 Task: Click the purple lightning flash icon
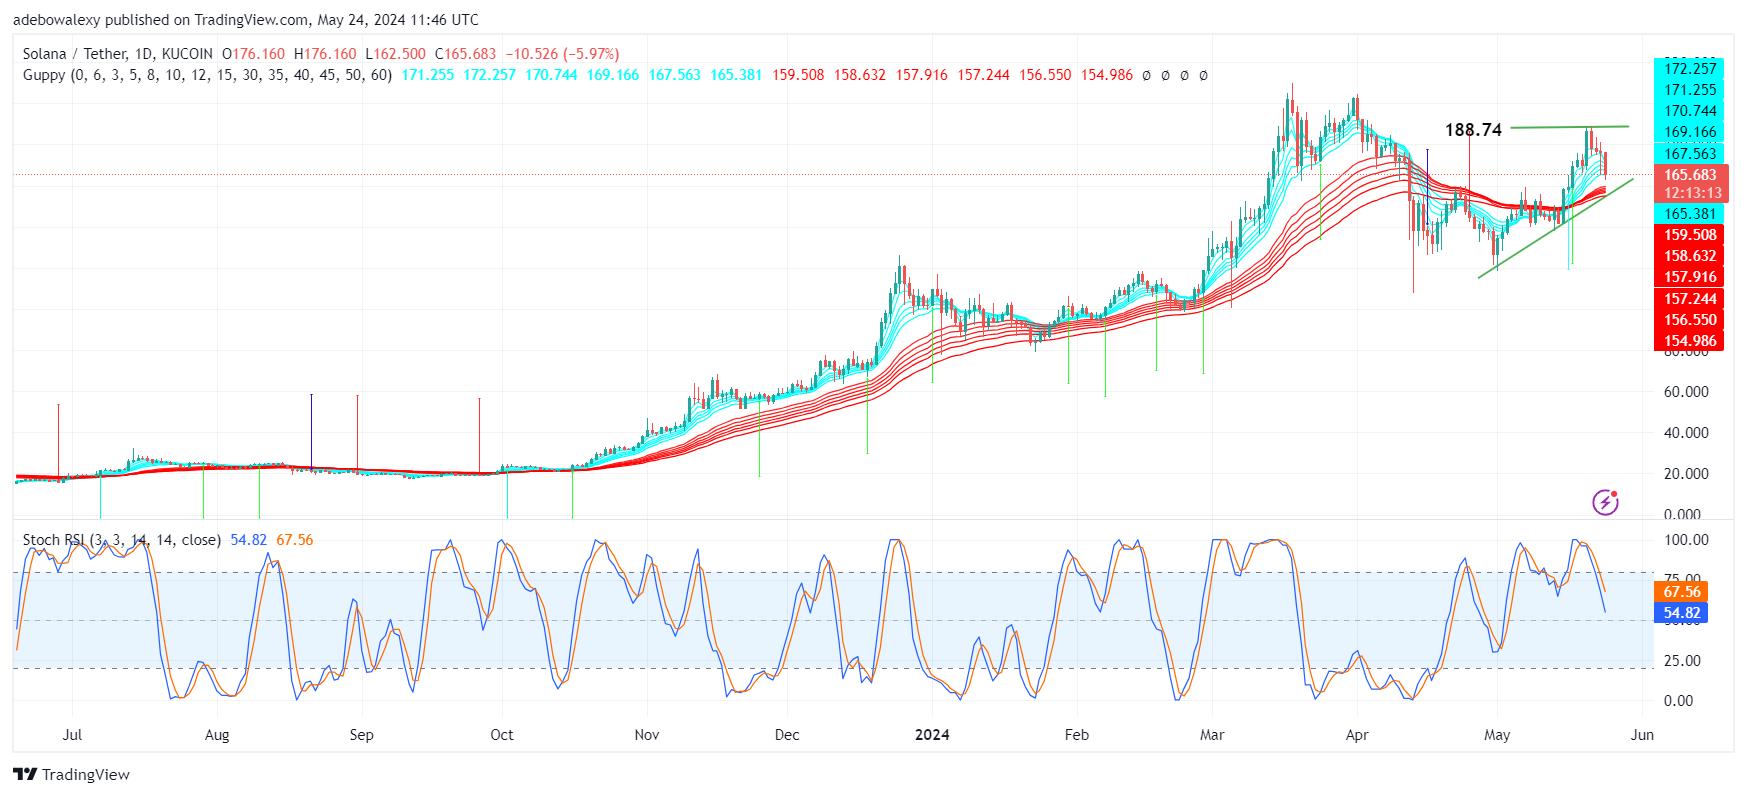1605,501
